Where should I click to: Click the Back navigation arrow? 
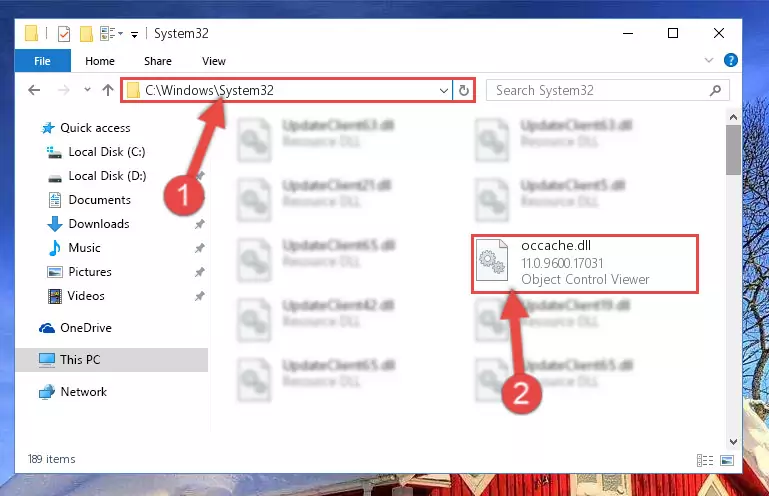(34, 90)
